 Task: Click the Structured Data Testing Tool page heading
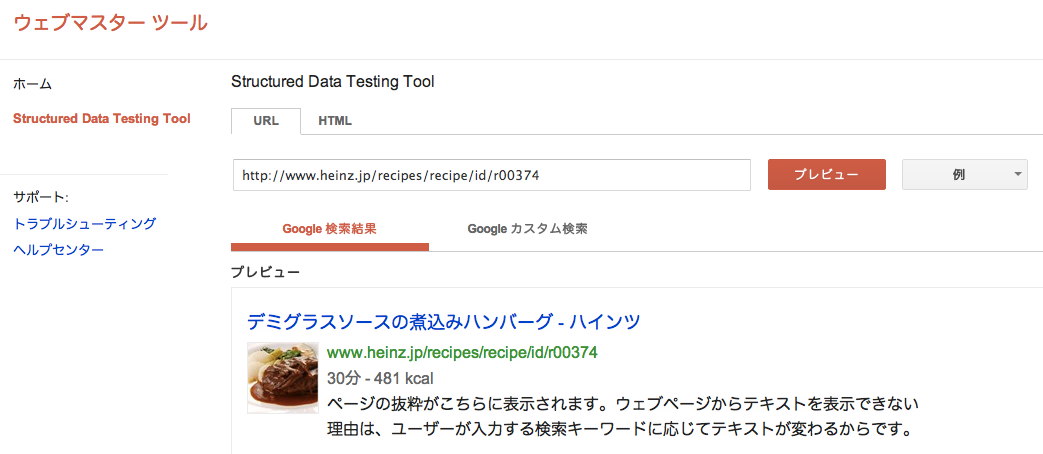[x=332, y=82]
